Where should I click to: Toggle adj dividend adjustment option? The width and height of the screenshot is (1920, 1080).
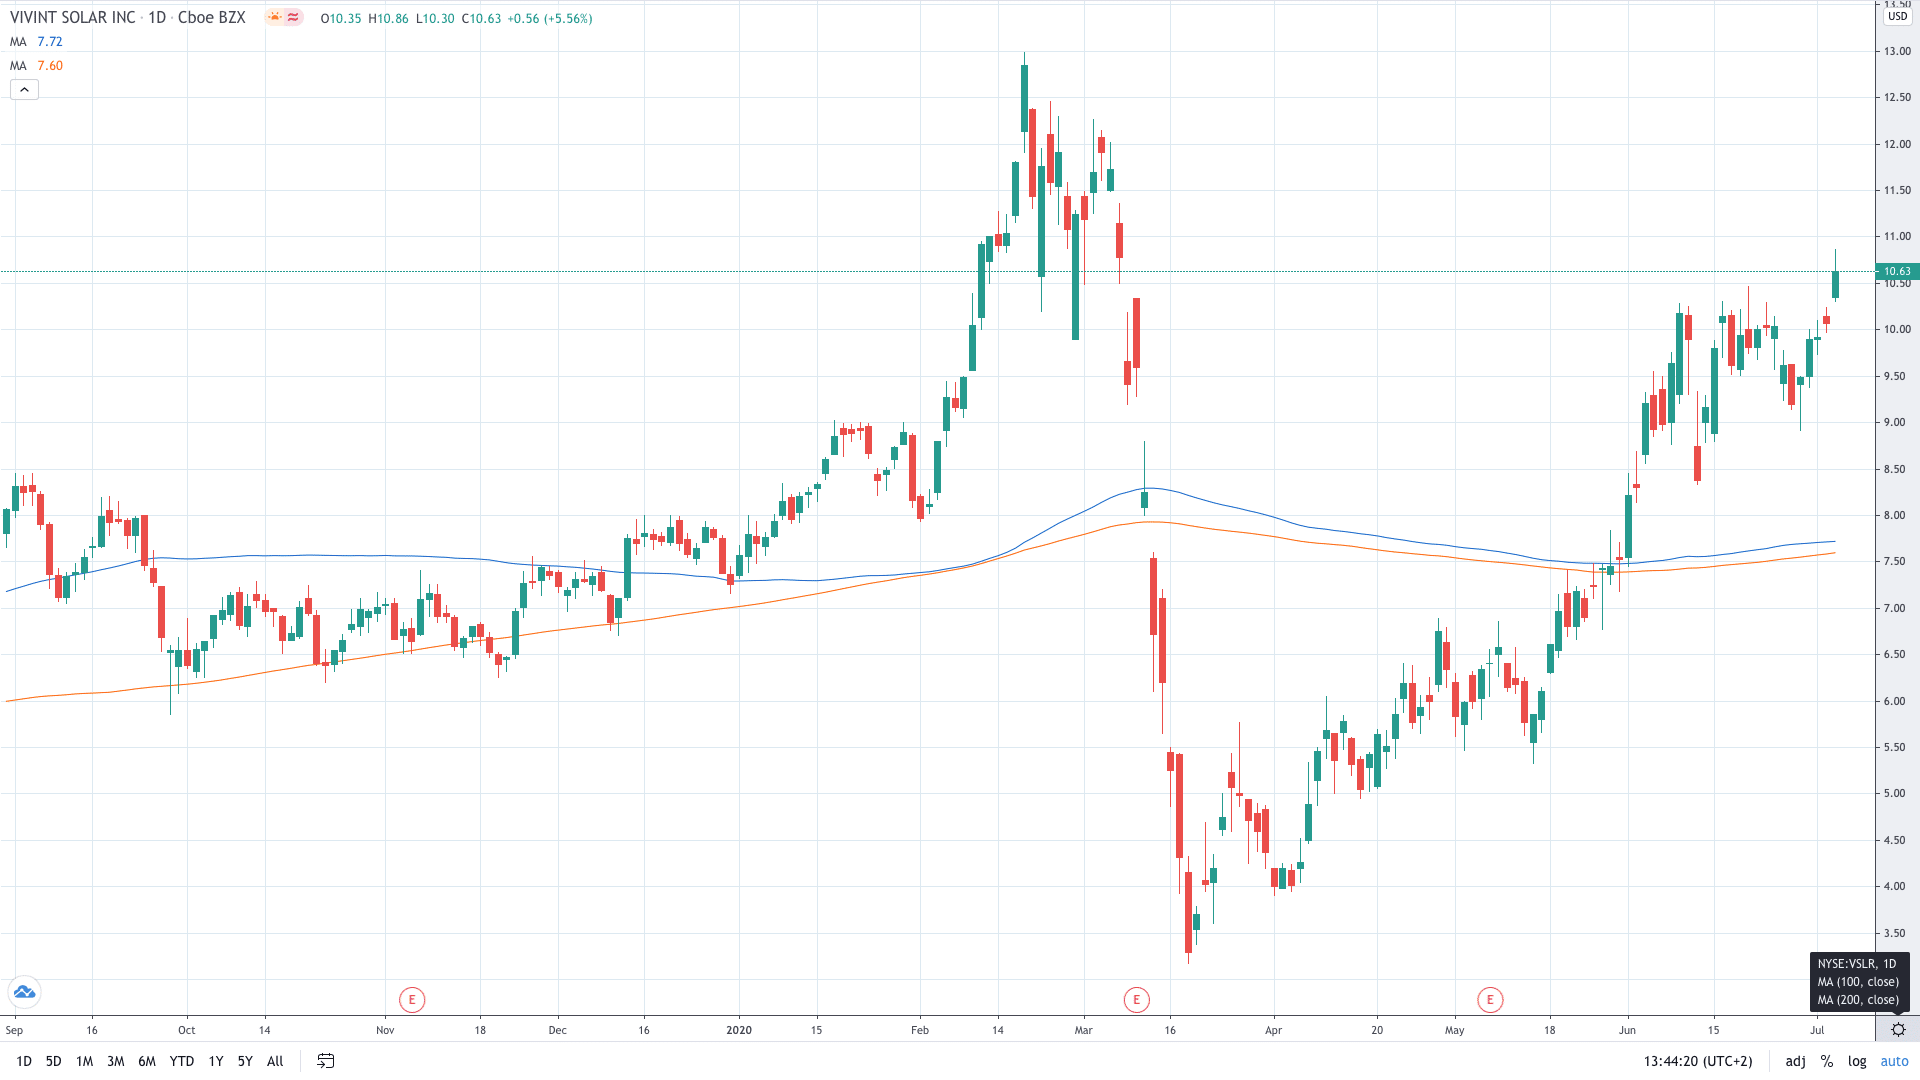[x=1795, y=1061]
